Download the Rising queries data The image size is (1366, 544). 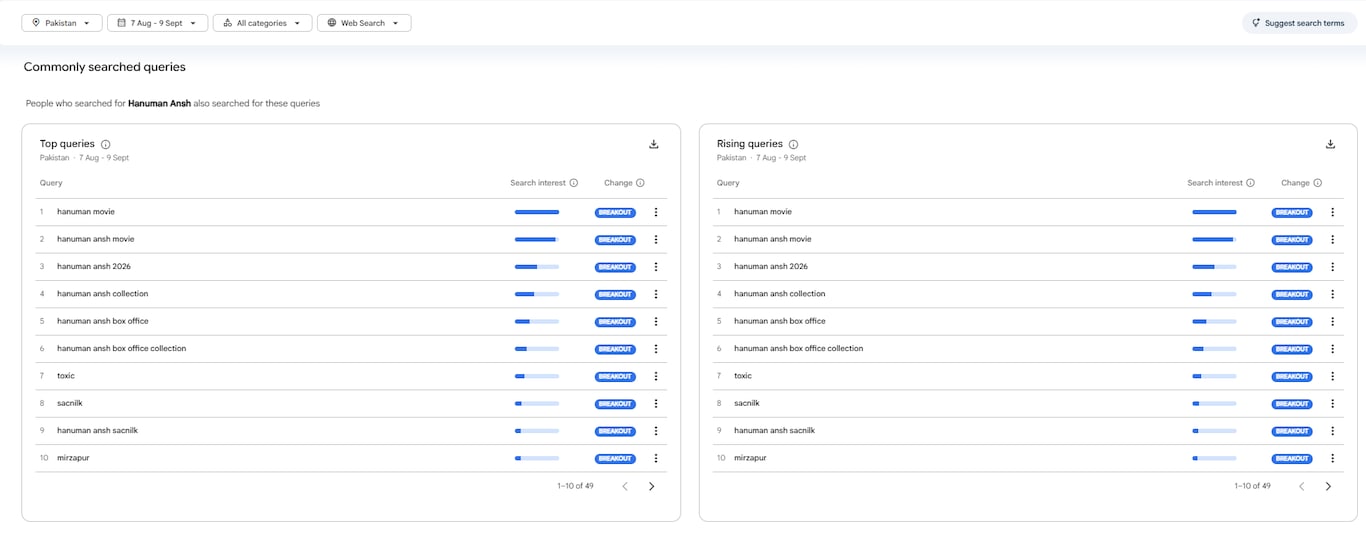coord(1331,144)
